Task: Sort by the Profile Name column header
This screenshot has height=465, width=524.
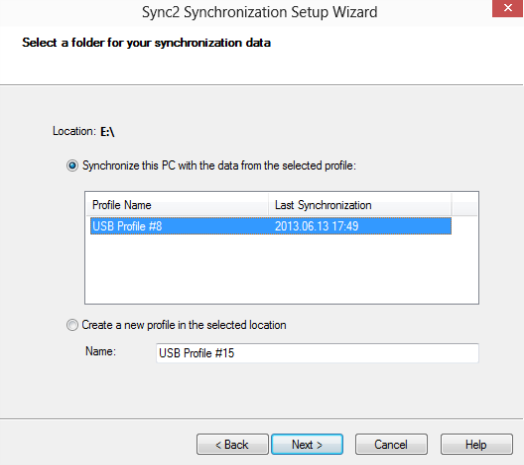Action: [177, 205]
